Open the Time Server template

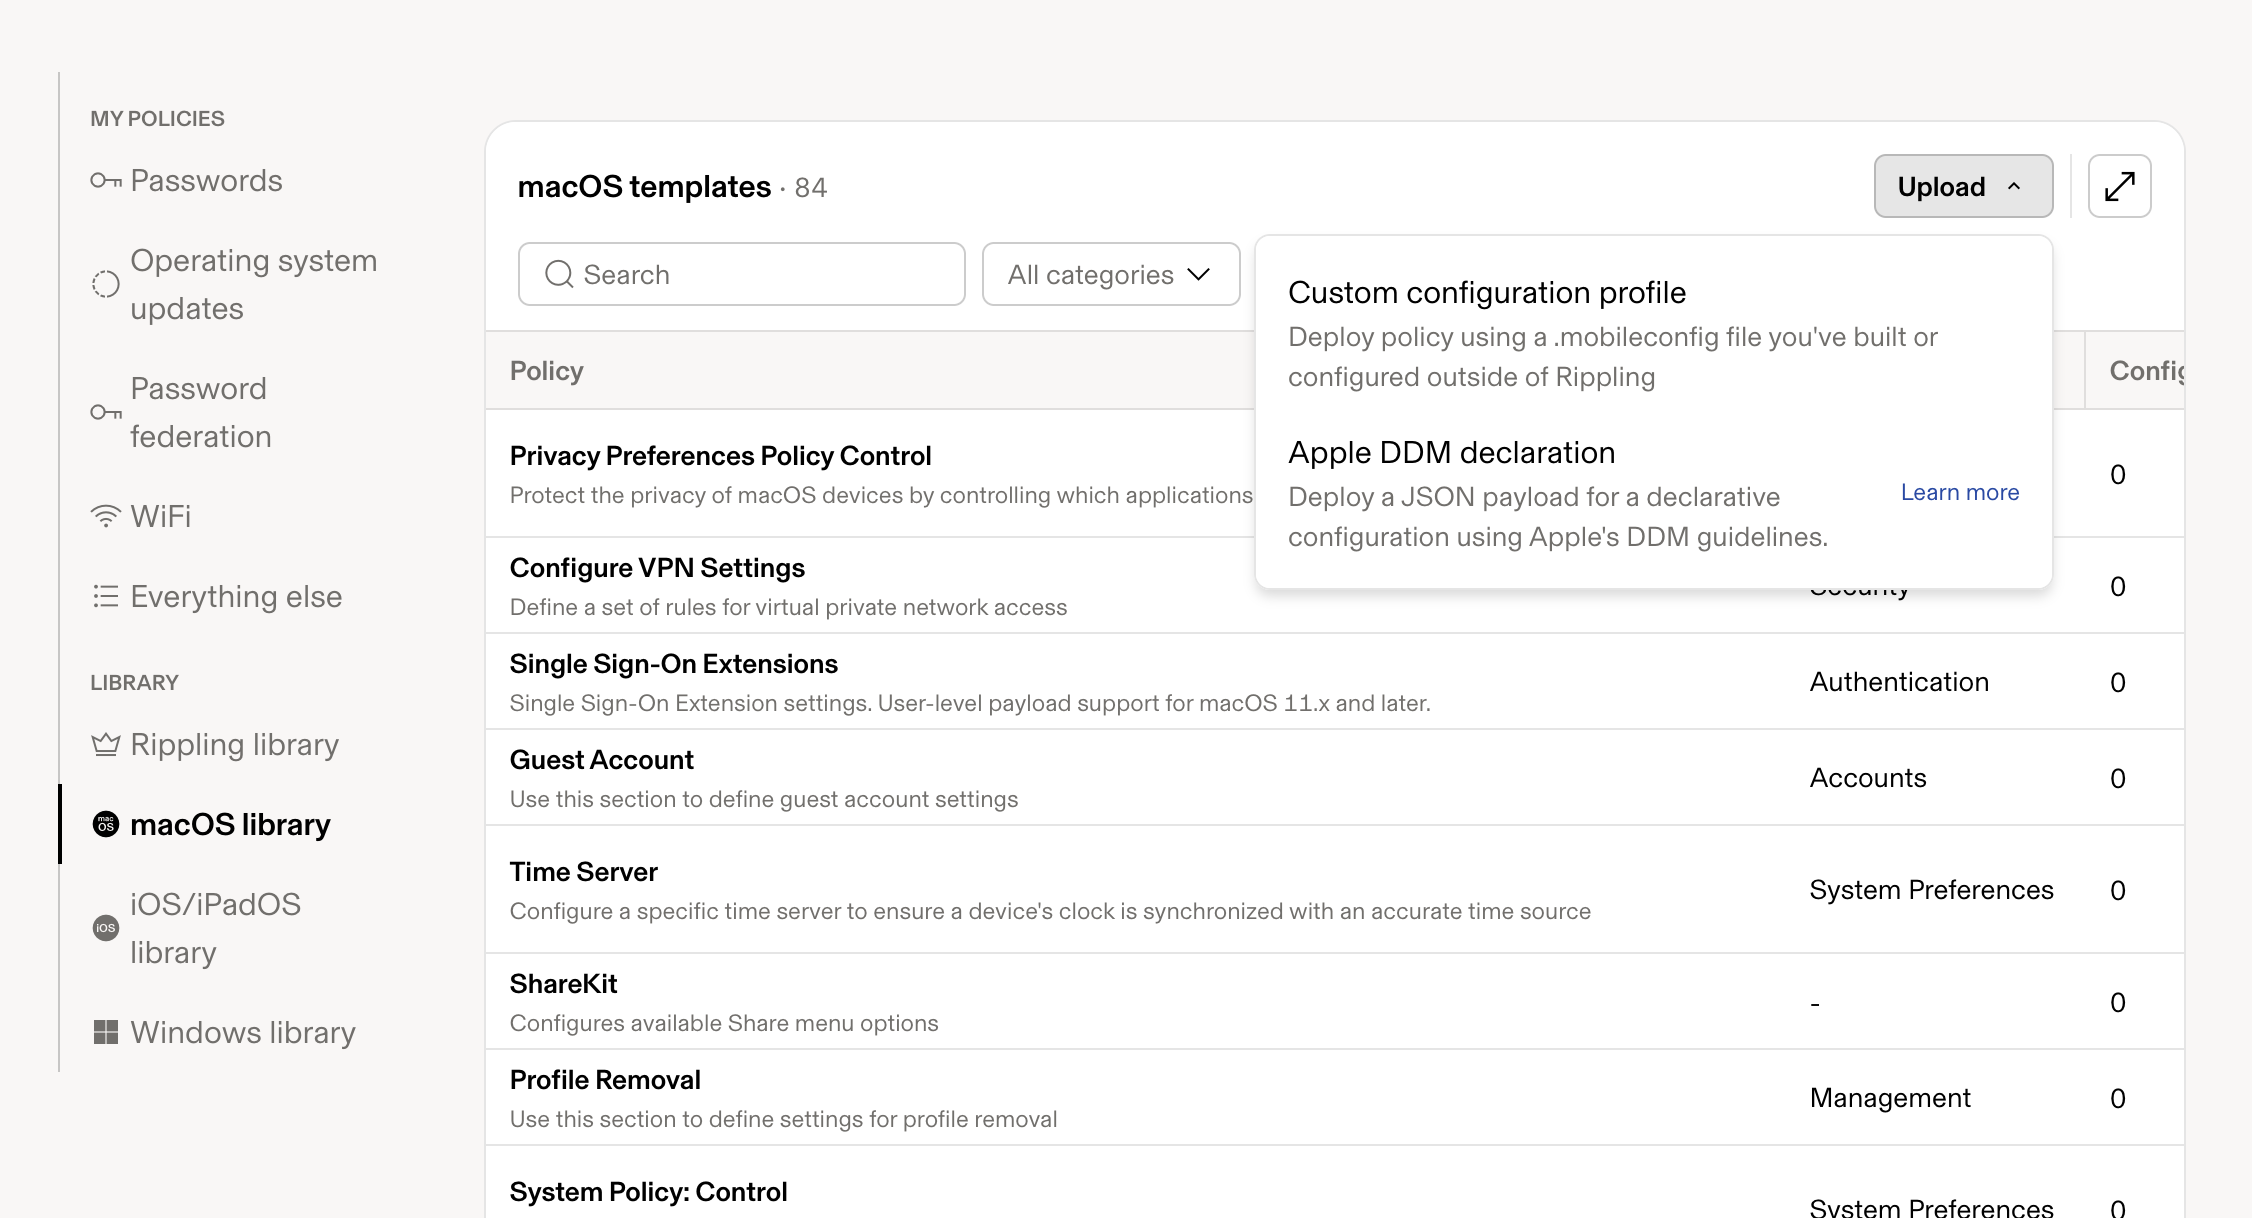tap(583, 872)
